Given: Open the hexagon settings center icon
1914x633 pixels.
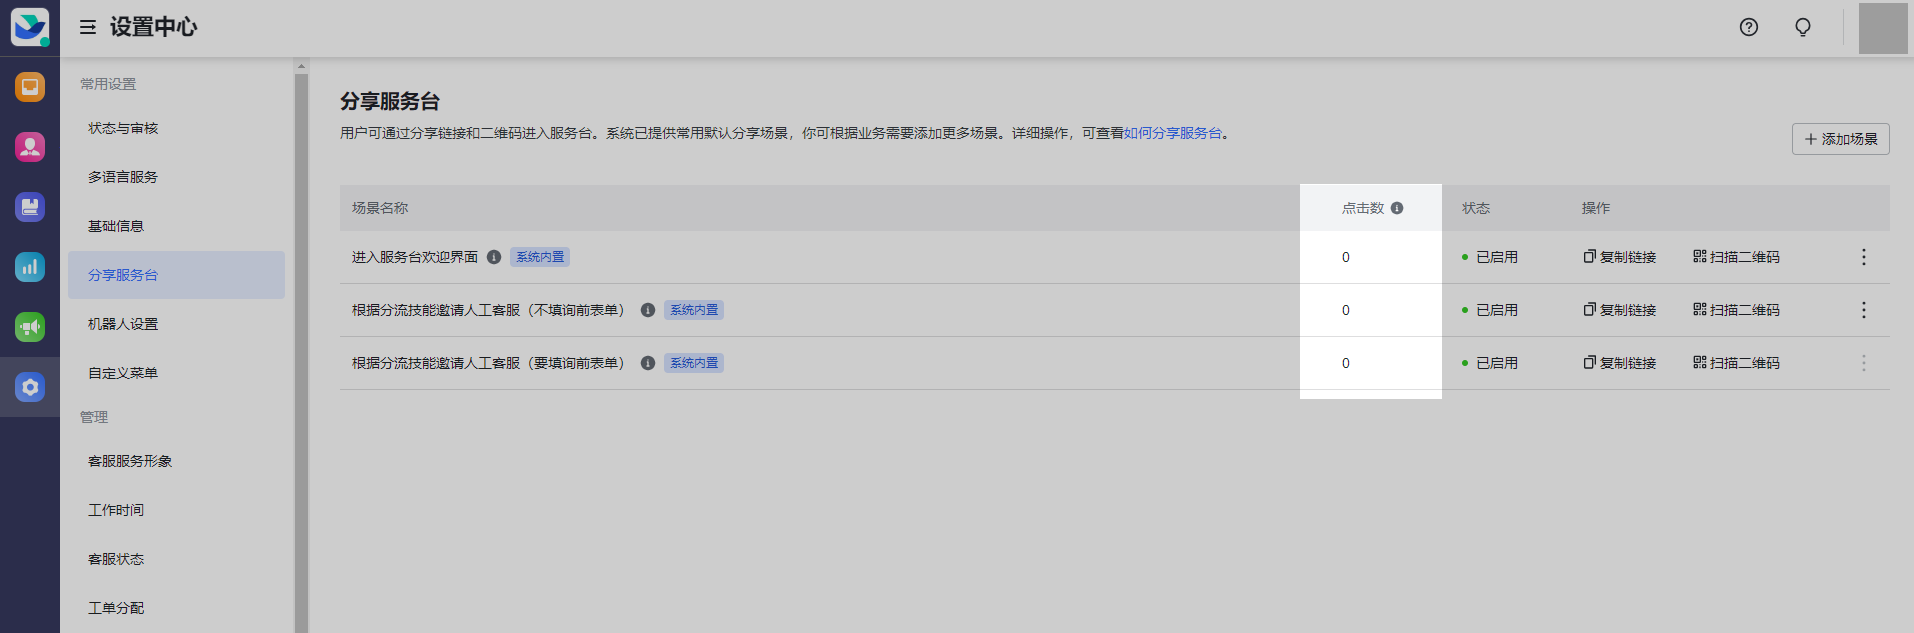Looking at the screenshot, I should (x=30, y=387).
